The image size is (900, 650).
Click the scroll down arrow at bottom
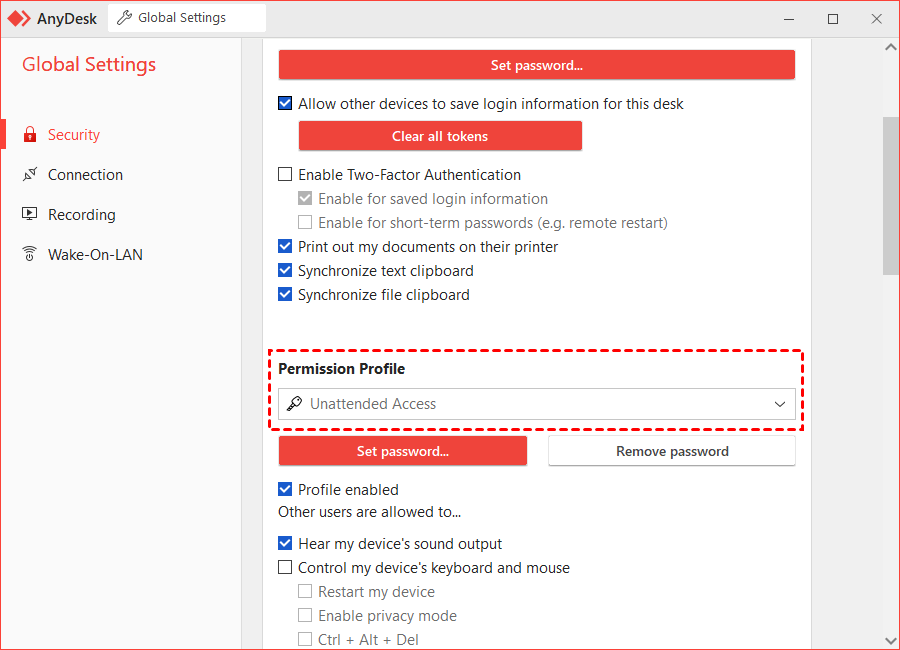tap(891, 640)
